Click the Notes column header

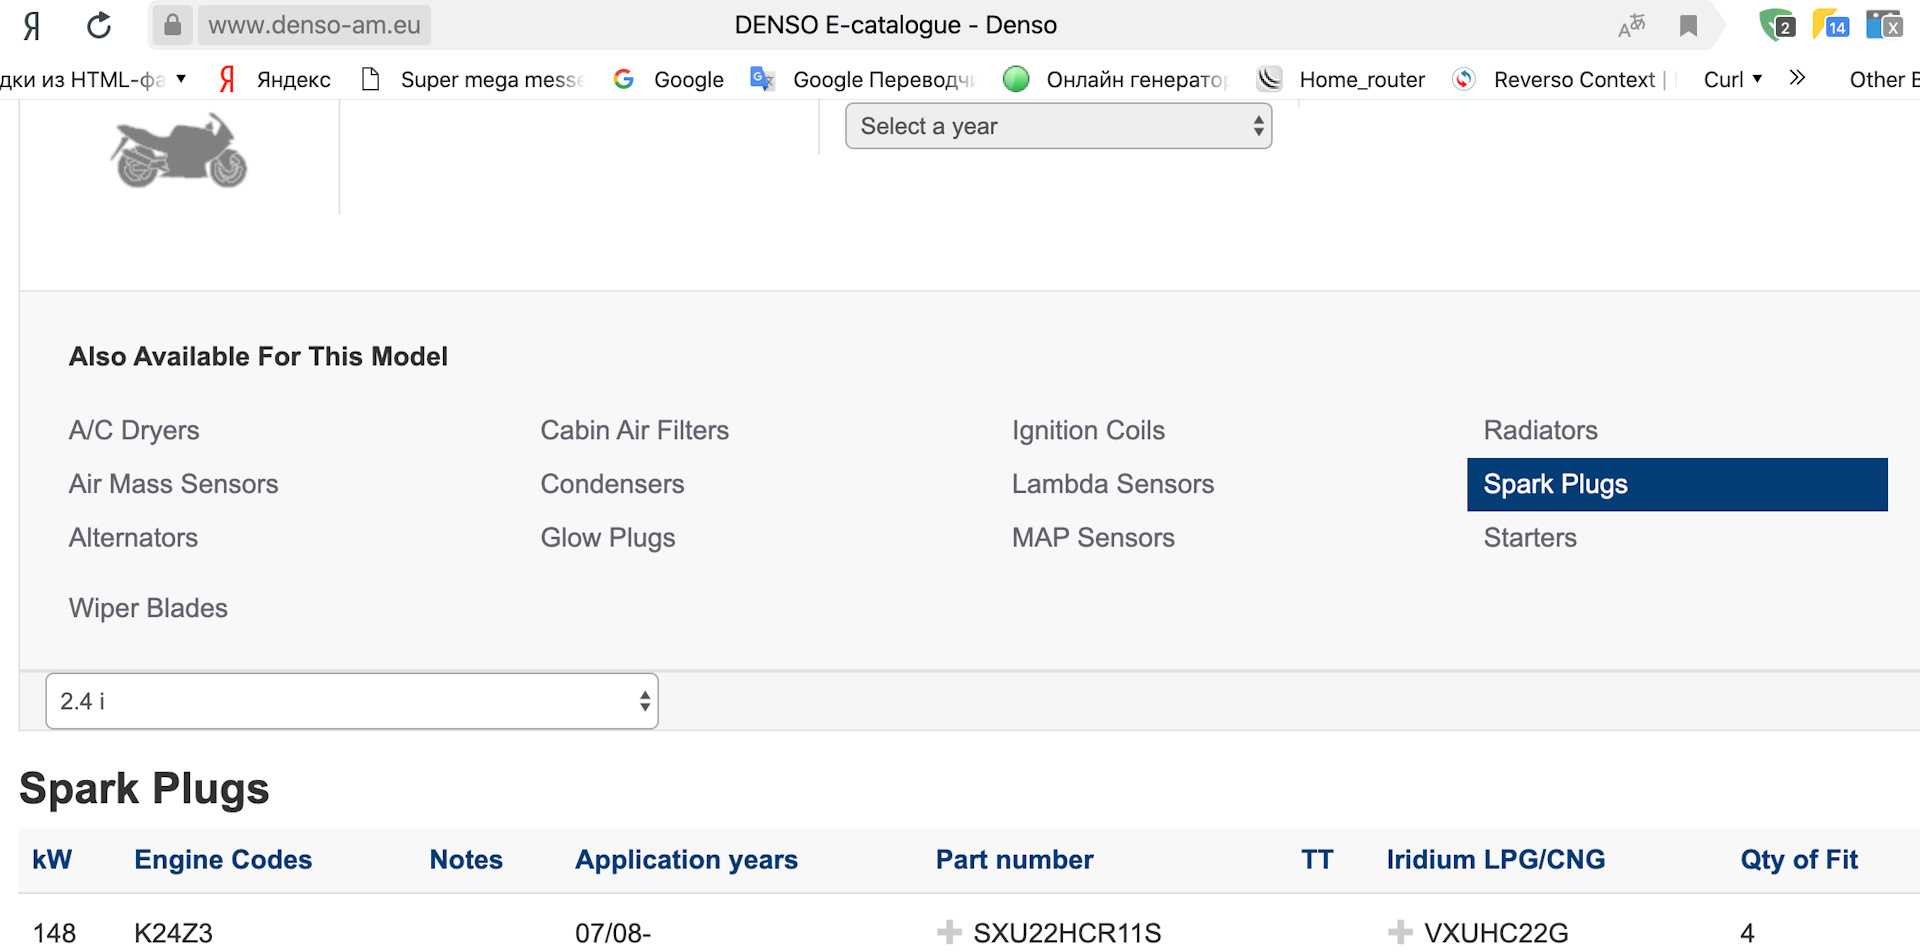click(x=466, y=860)
